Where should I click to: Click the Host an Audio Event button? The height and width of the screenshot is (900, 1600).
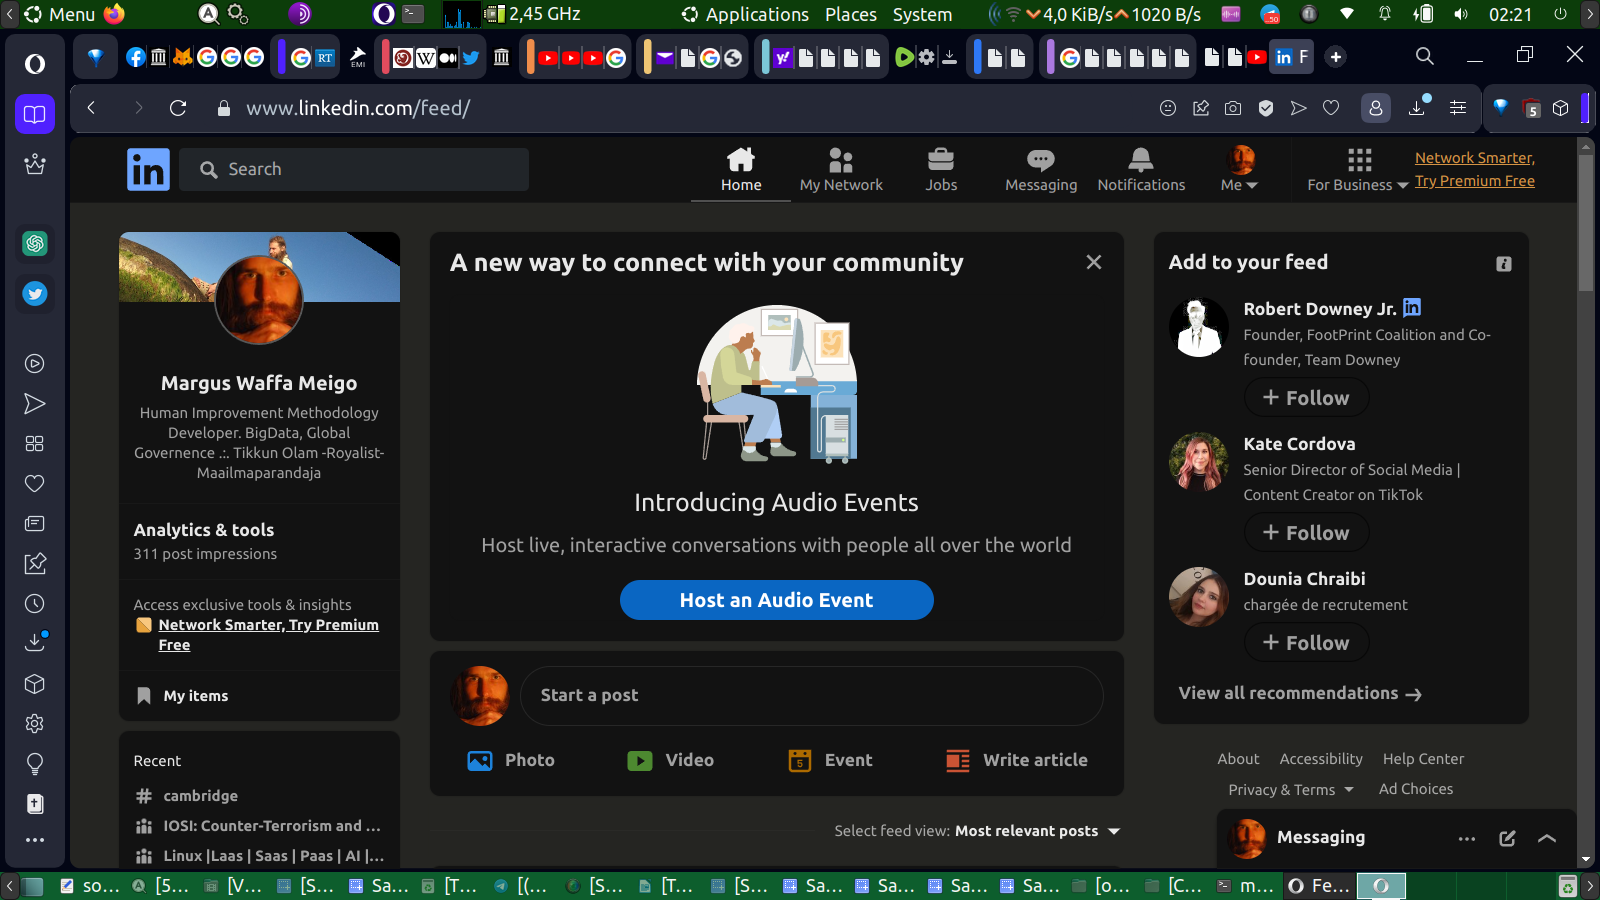pyautogui.click(x=777, y=600)
